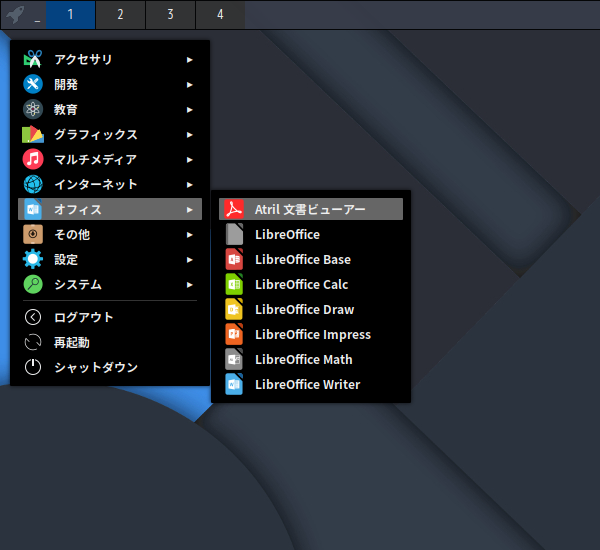Click the LibreOffice Math icon

click(x=234, y=359)
